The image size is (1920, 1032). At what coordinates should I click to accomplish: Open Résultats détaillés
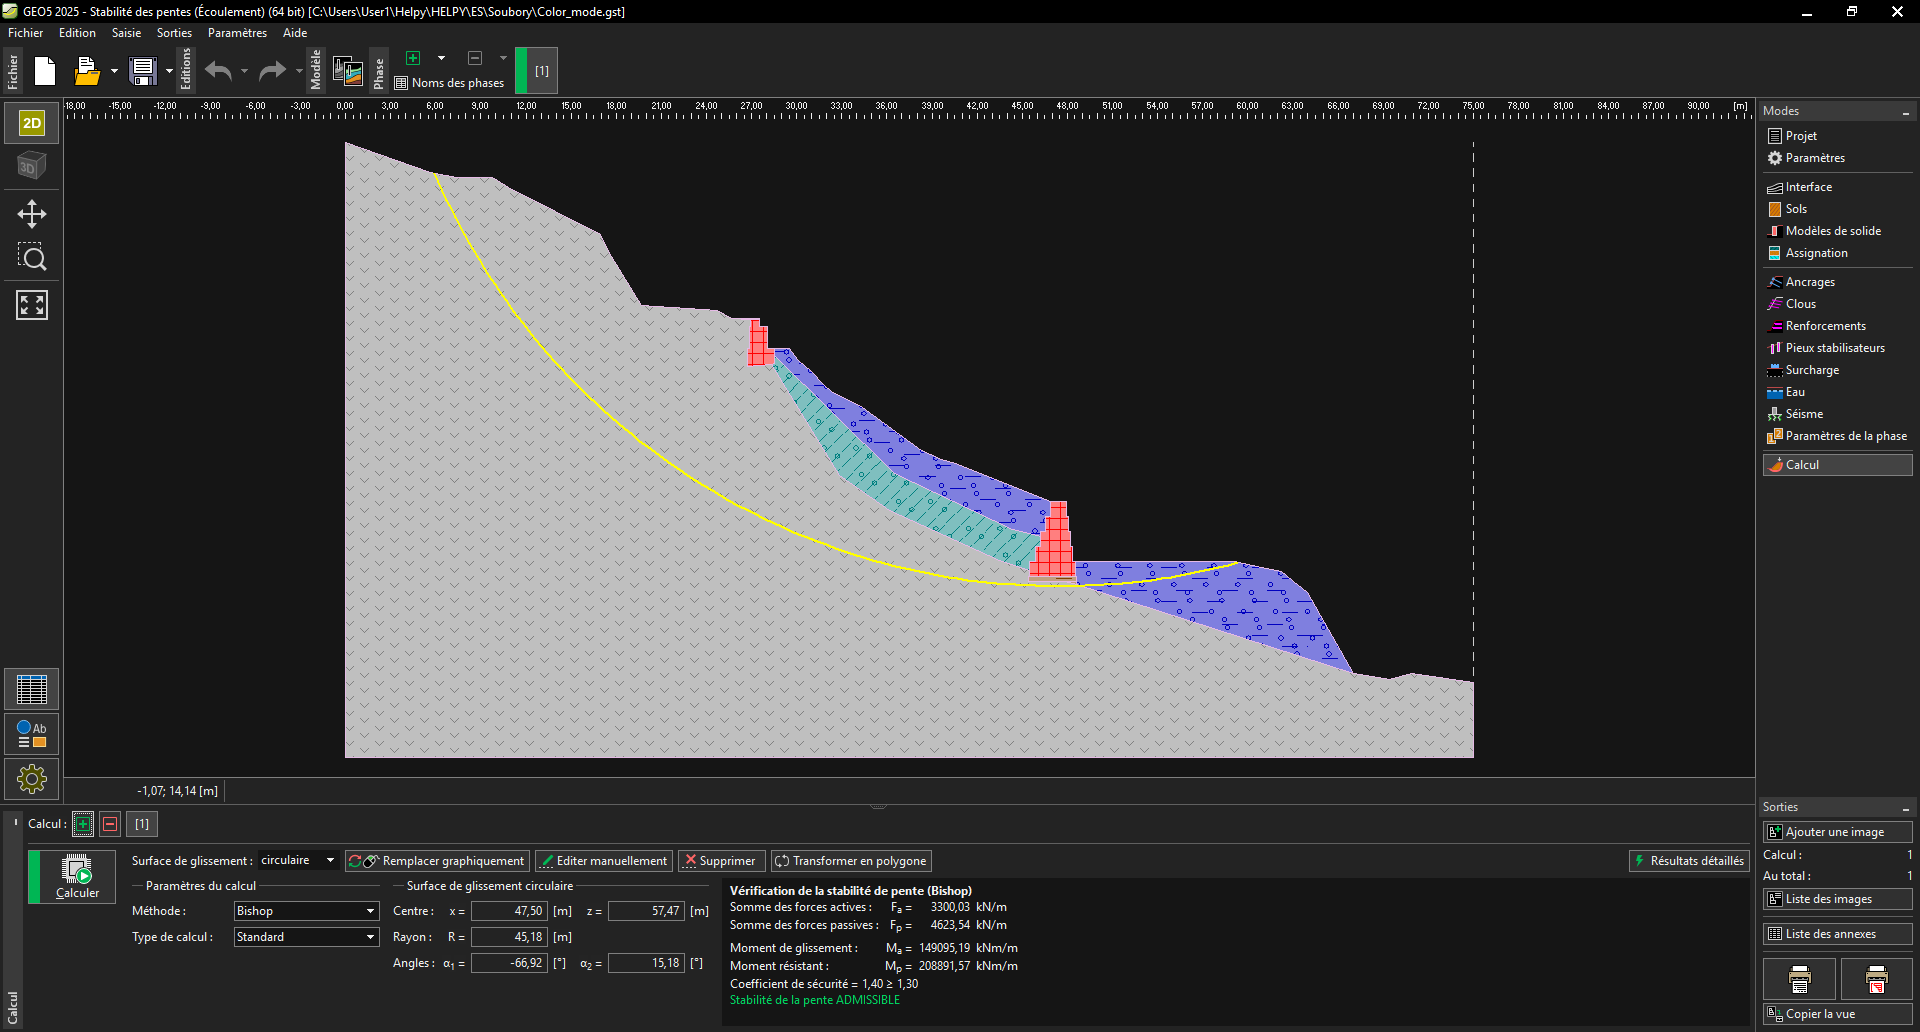click(x=1688, y=861)
